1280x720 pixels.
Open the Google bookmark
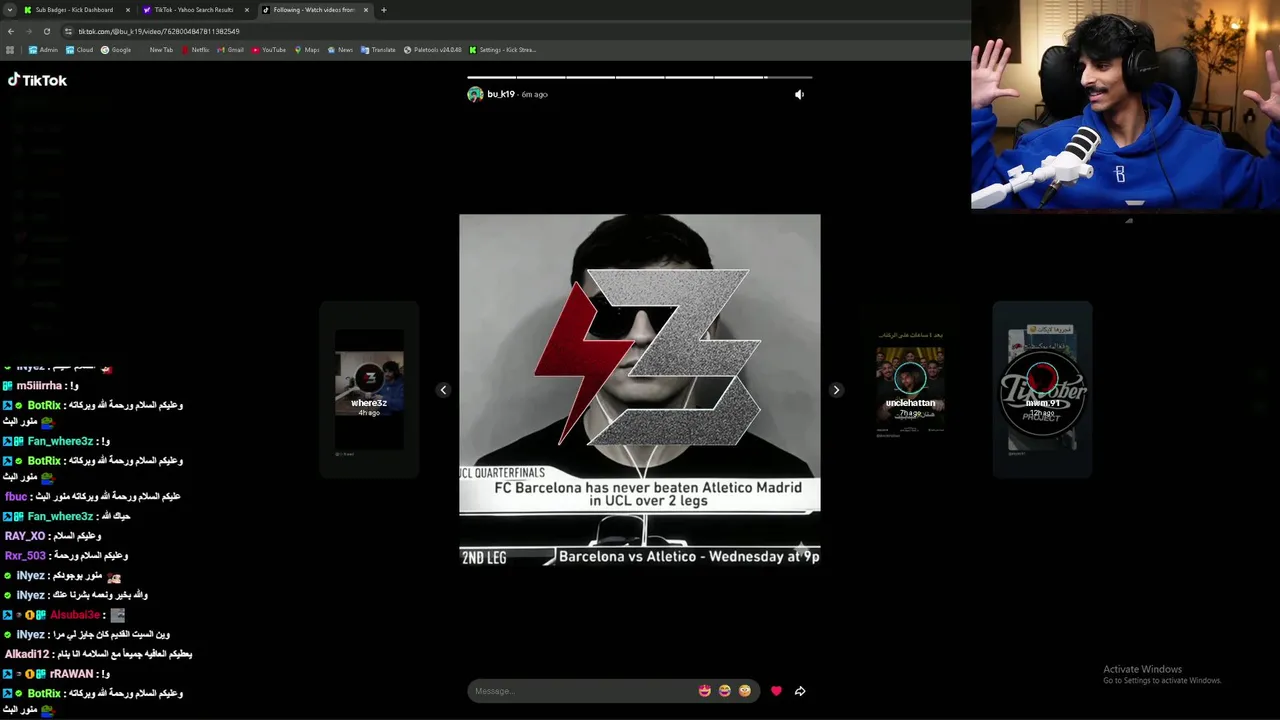click(116, 50)
